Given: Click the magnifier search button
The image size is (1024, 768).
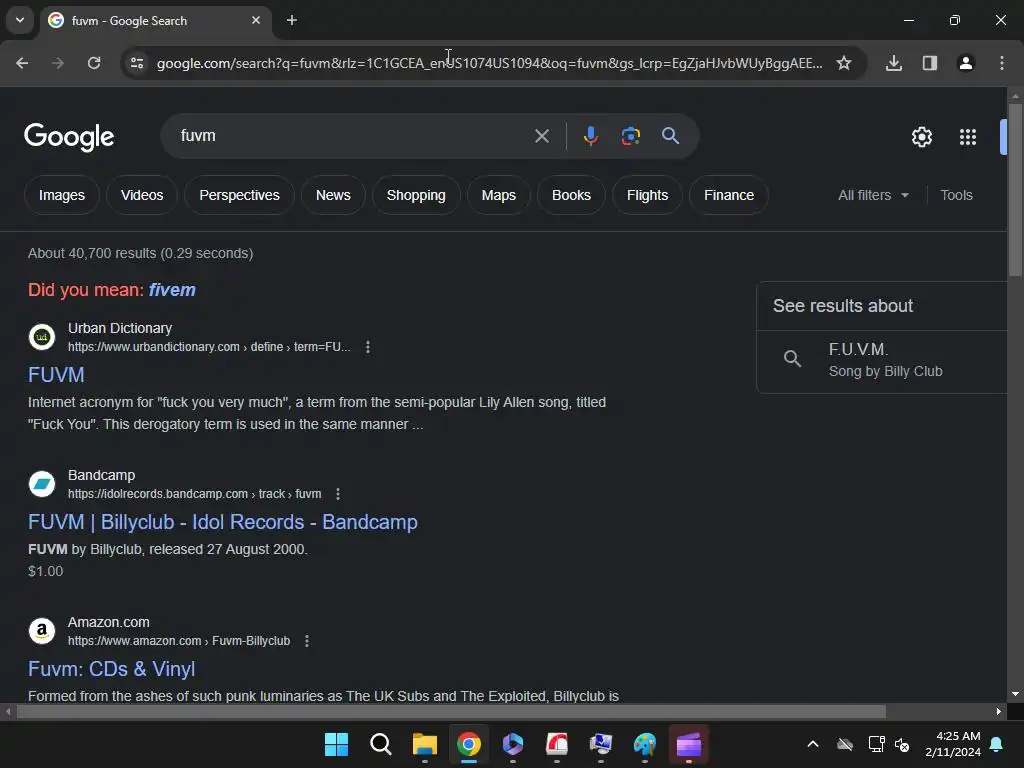Looking at the screenshot, I should coord(670,136).
